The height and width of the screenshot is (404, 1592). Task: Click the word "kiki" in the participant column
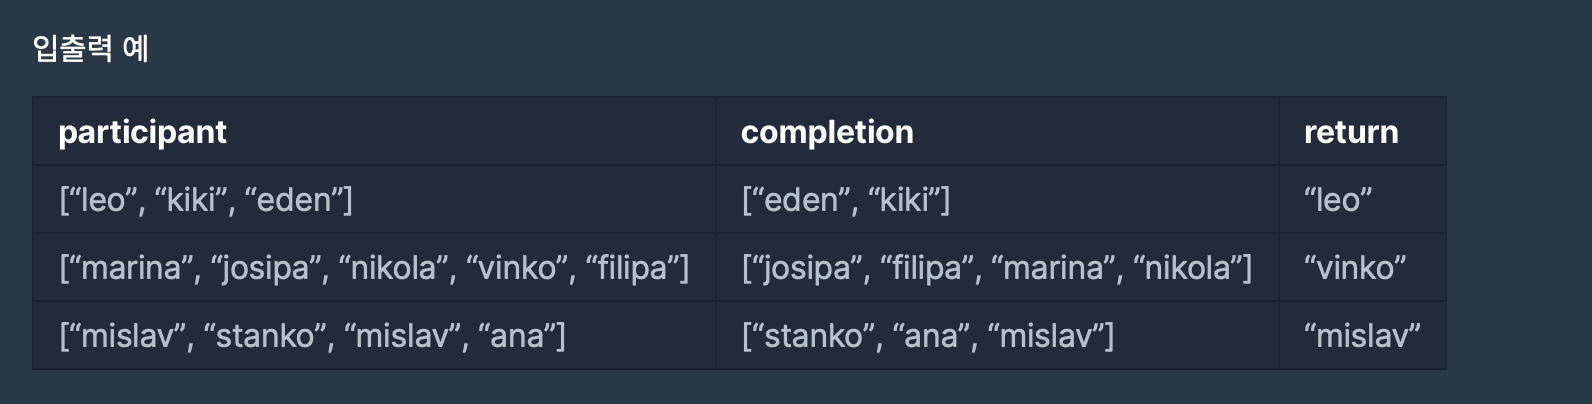[191, 200]
